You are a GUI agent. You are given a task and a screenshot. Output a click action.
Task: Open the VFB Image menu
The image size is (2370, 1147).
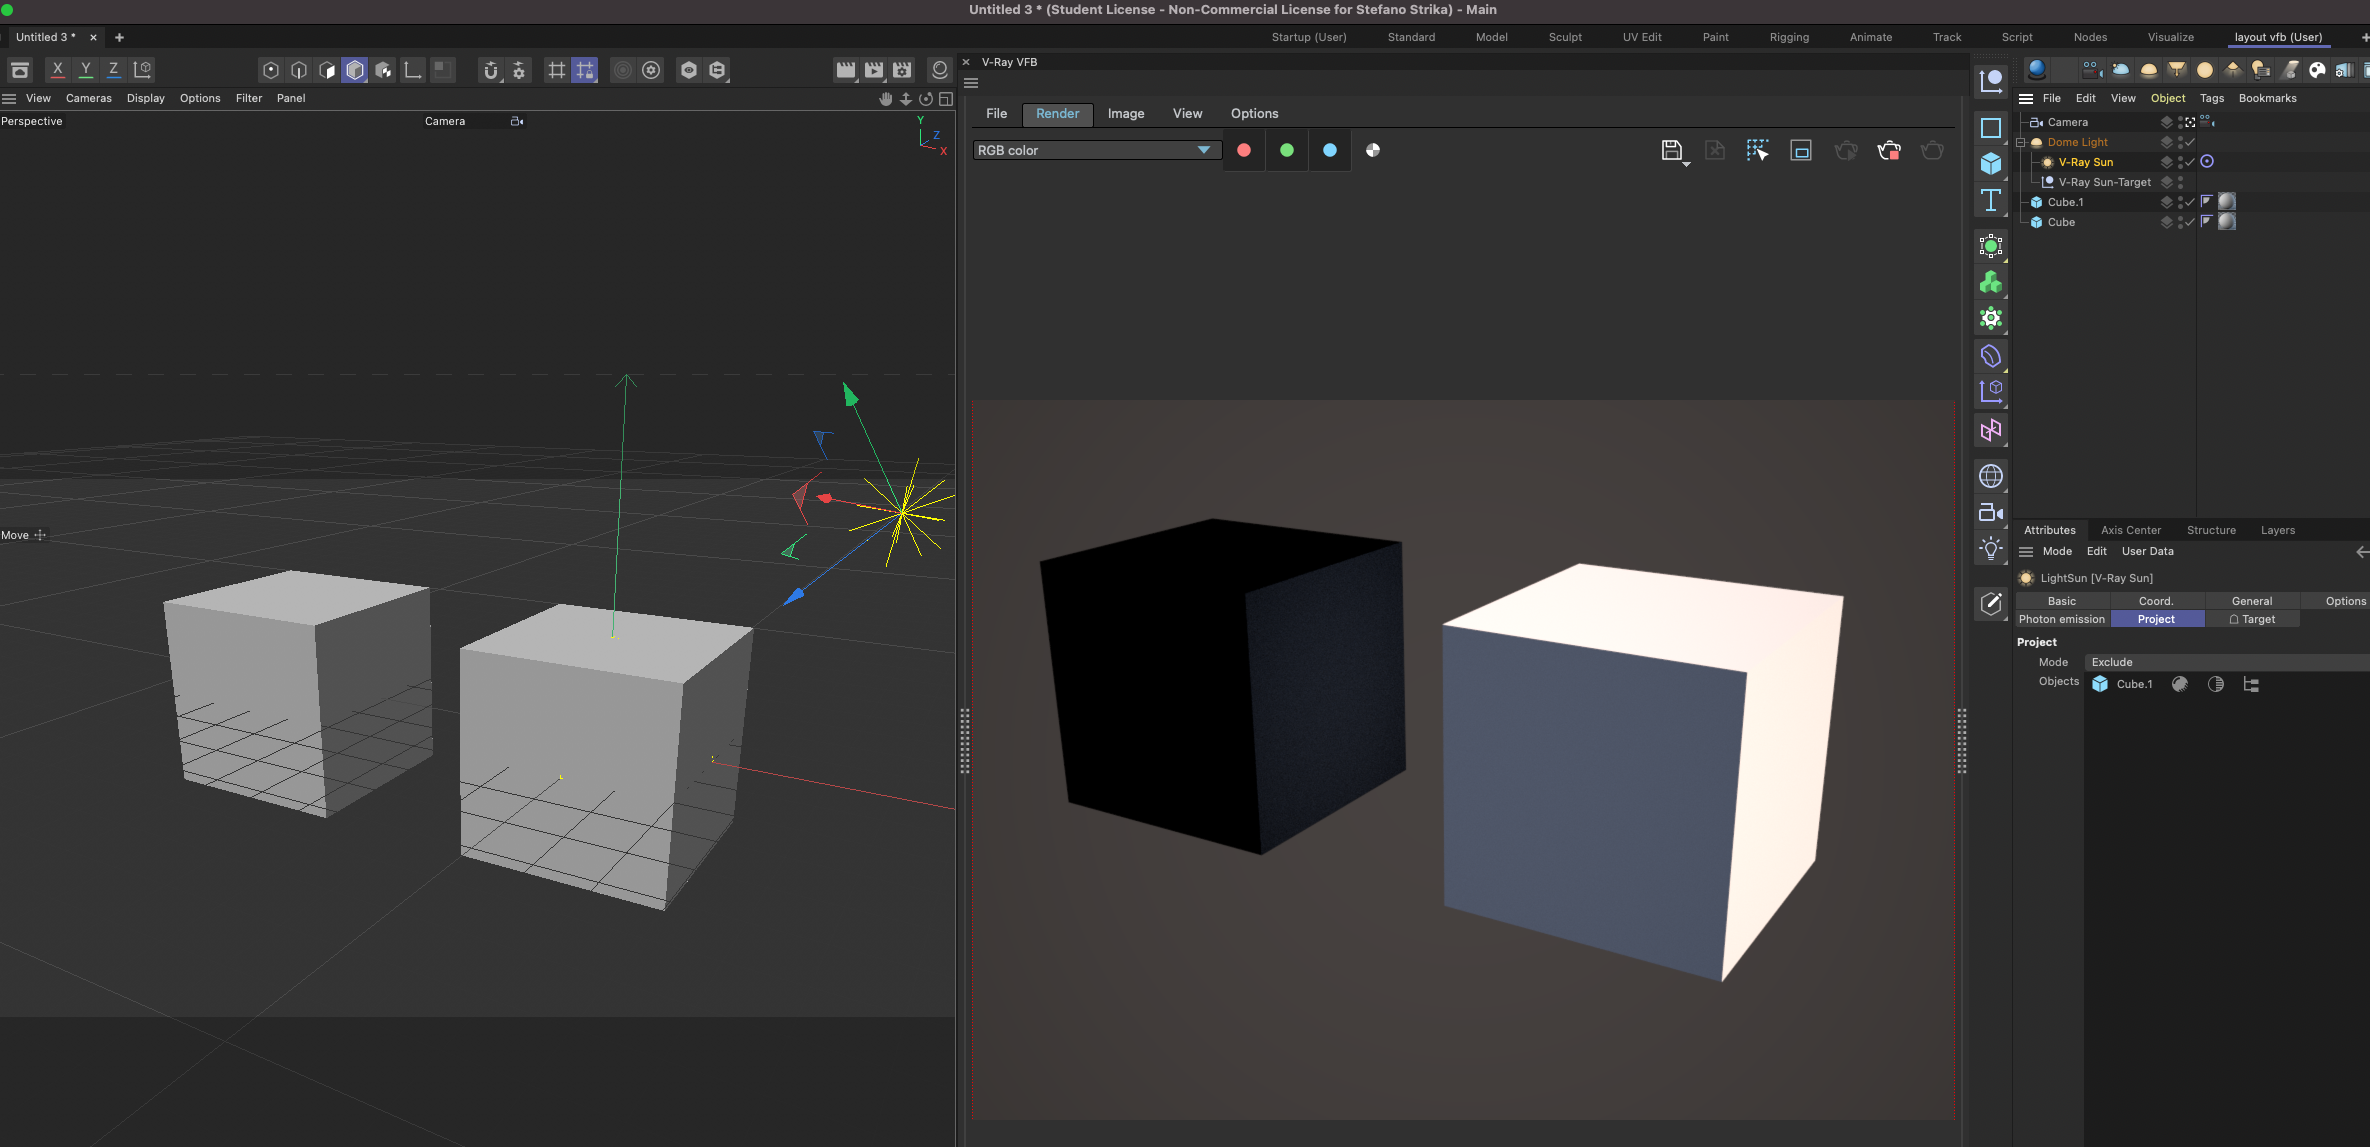[x=1125, y=114]
